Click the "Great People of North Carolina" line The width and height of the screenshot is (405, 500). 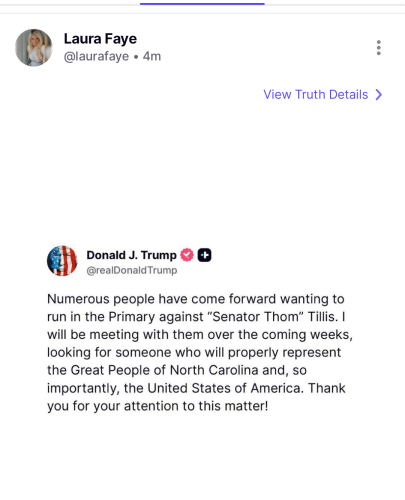point(177,370)
